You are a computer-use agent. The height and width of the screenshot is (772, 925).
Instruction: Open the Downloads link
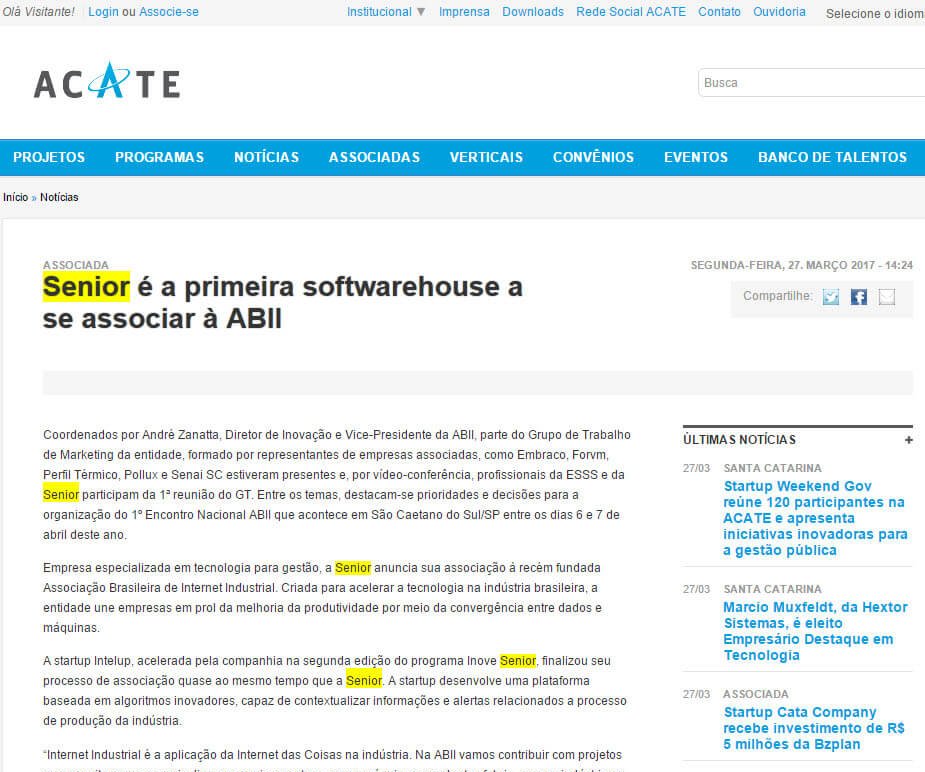tap(533, 12)
